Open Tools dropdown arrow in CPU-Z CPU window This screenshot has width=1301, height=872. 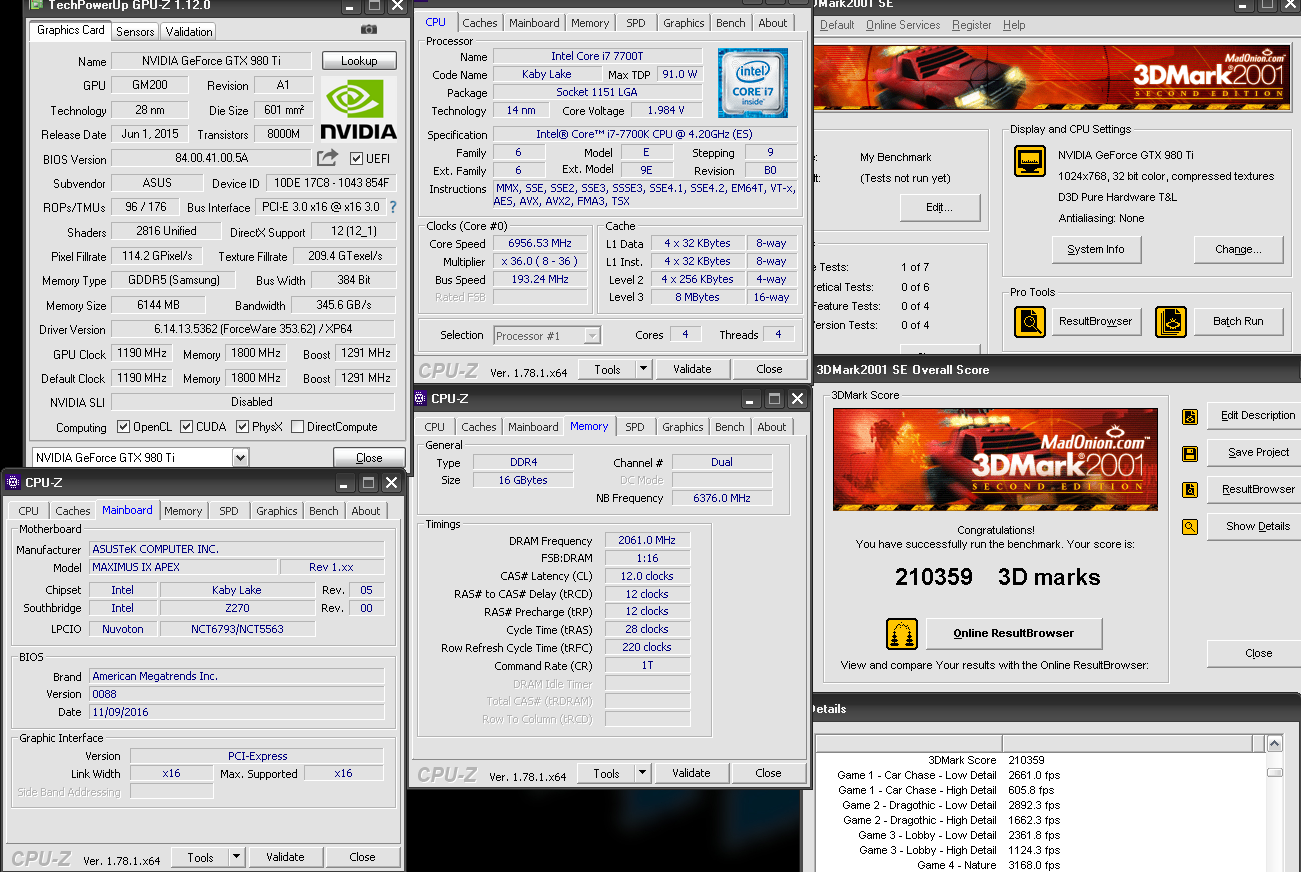coord(643,369)
